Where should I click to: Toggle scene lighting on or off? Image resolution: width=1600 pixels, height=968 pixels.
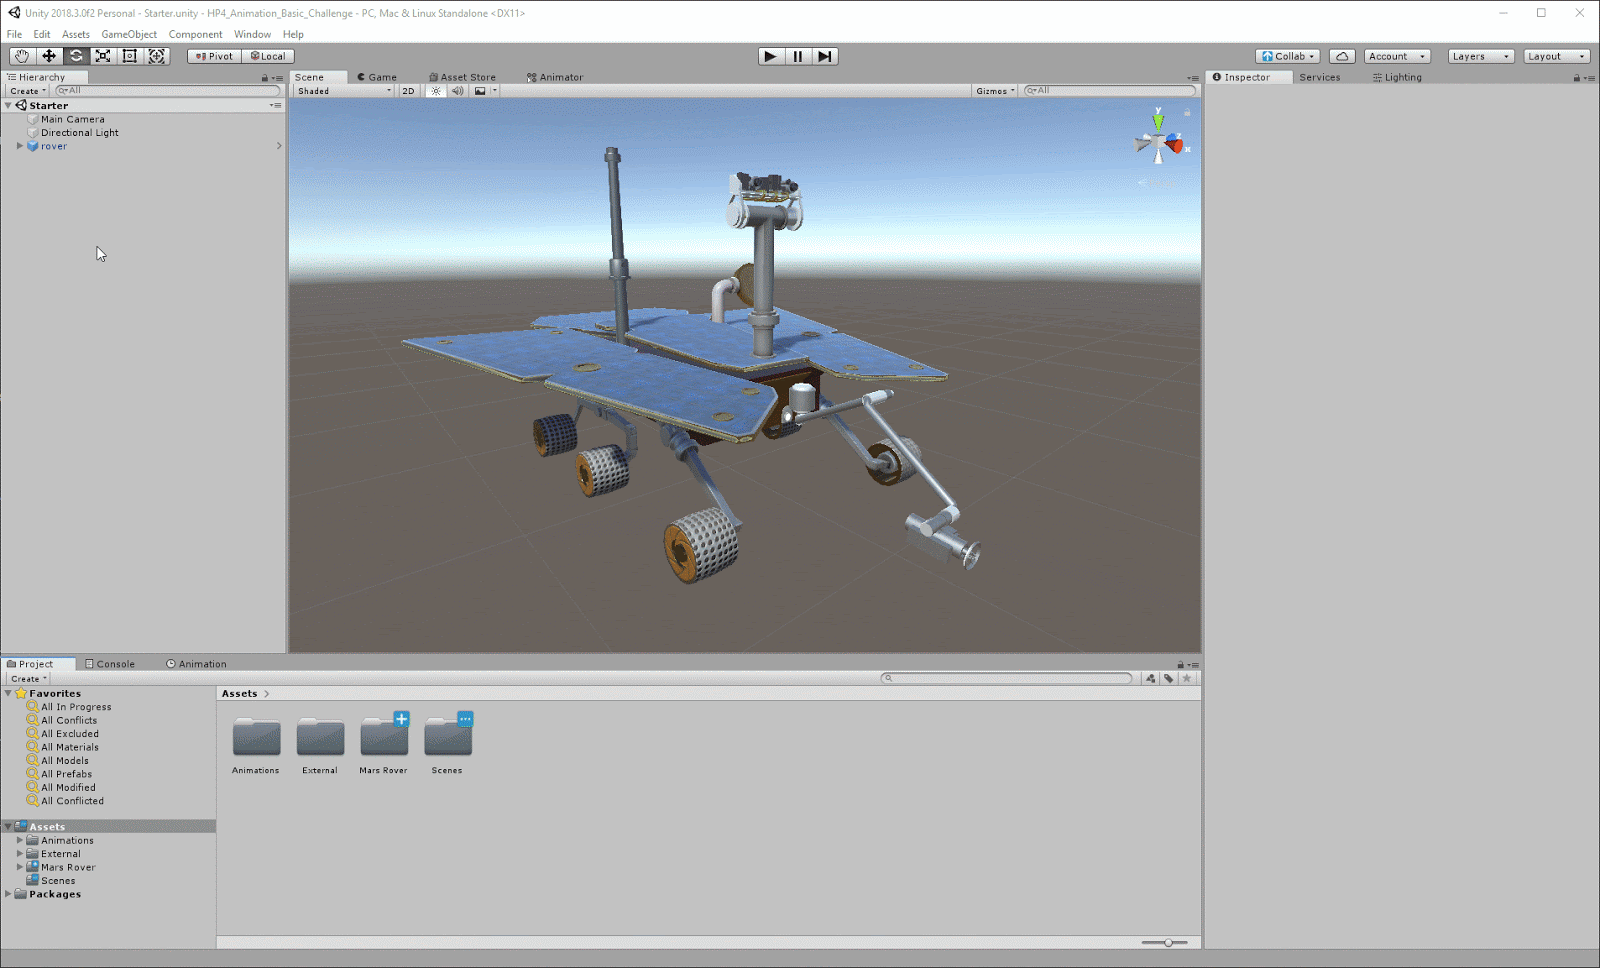(436, 91)
